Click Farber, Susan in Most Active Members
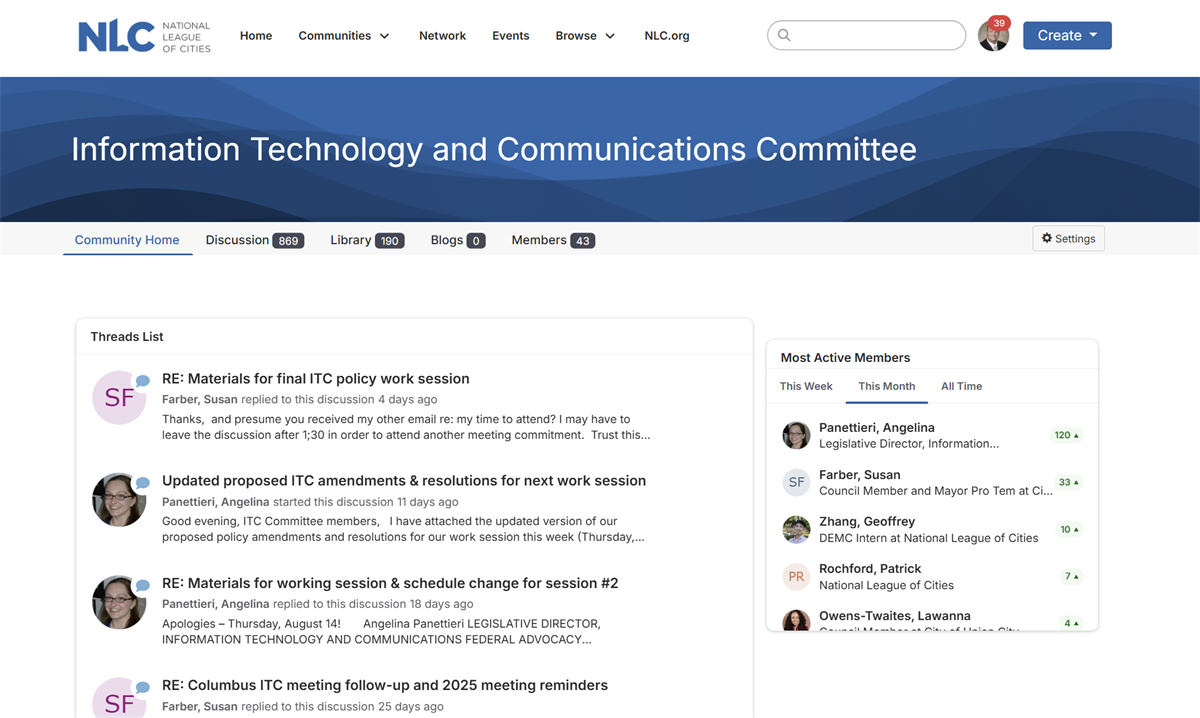1200x718 pixels. point(860,475)
